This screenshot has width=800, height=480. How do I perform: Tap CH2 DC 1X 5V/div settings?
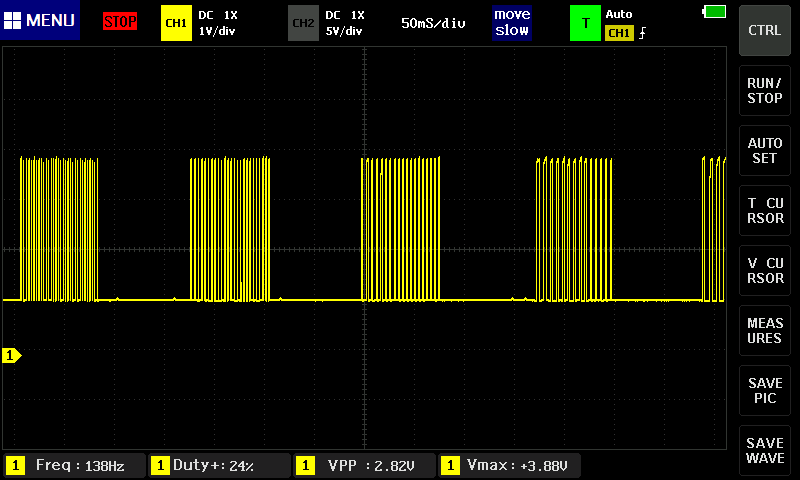point(345,23)
